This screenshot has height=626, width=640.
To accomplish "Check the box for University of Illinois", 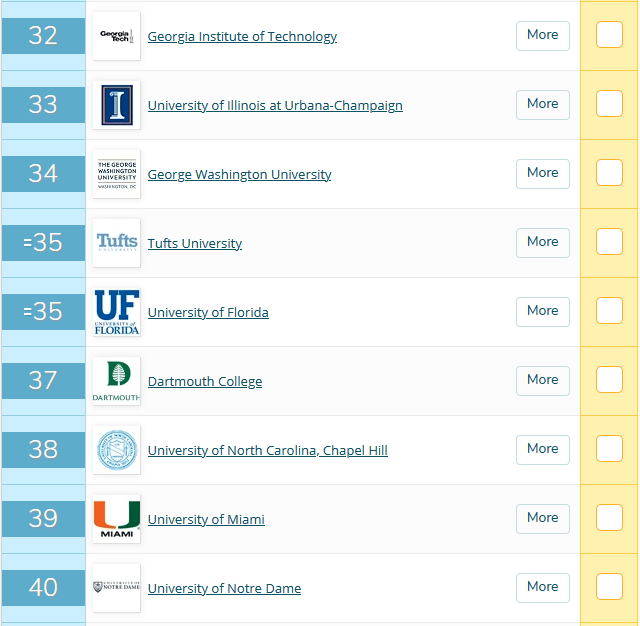I will (609, 104).
